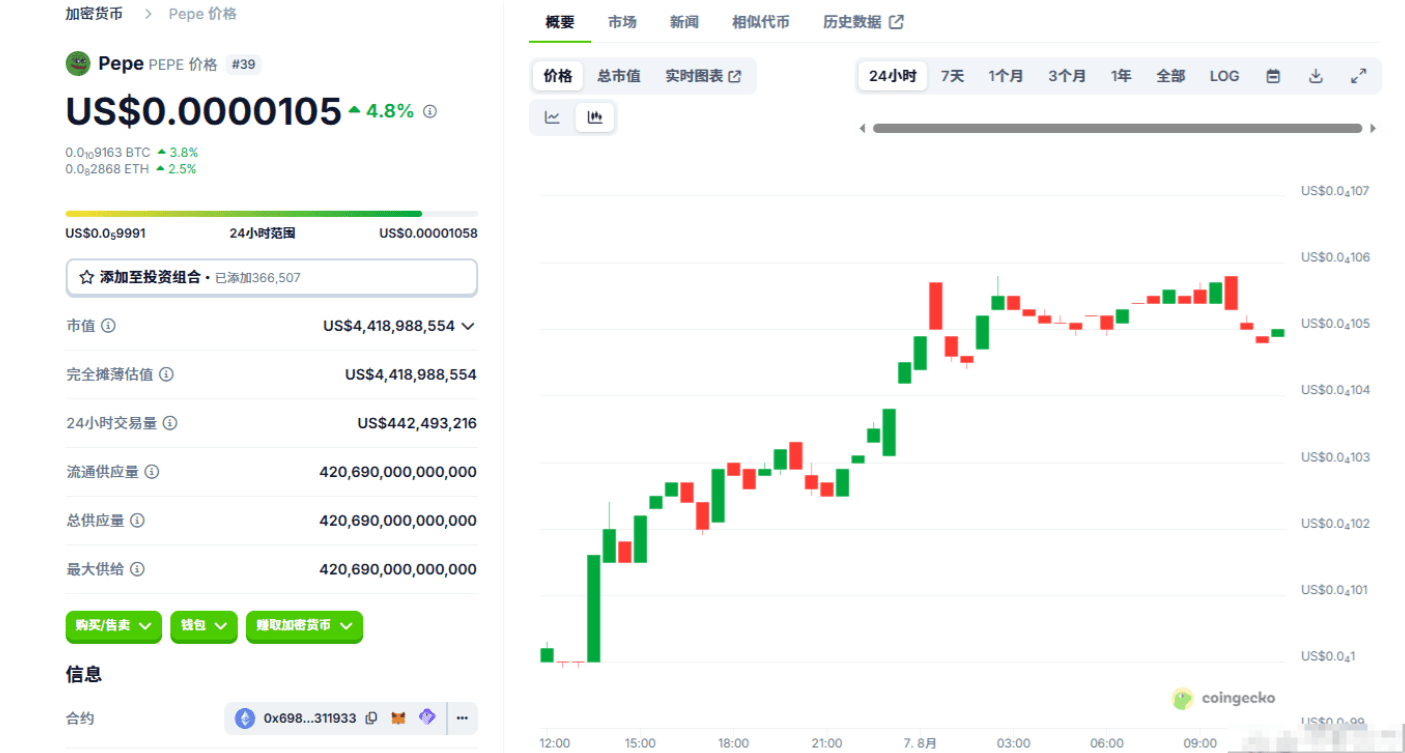
Task: Open info tooltip next to 流通供应量
Action: tap(152, 472)
